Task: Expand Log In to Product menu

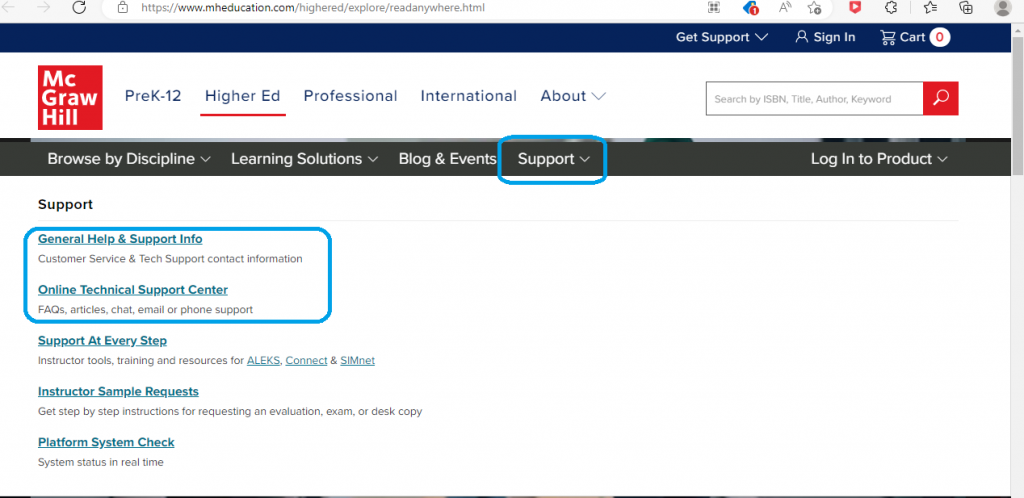Action: [x=879, y=159]
